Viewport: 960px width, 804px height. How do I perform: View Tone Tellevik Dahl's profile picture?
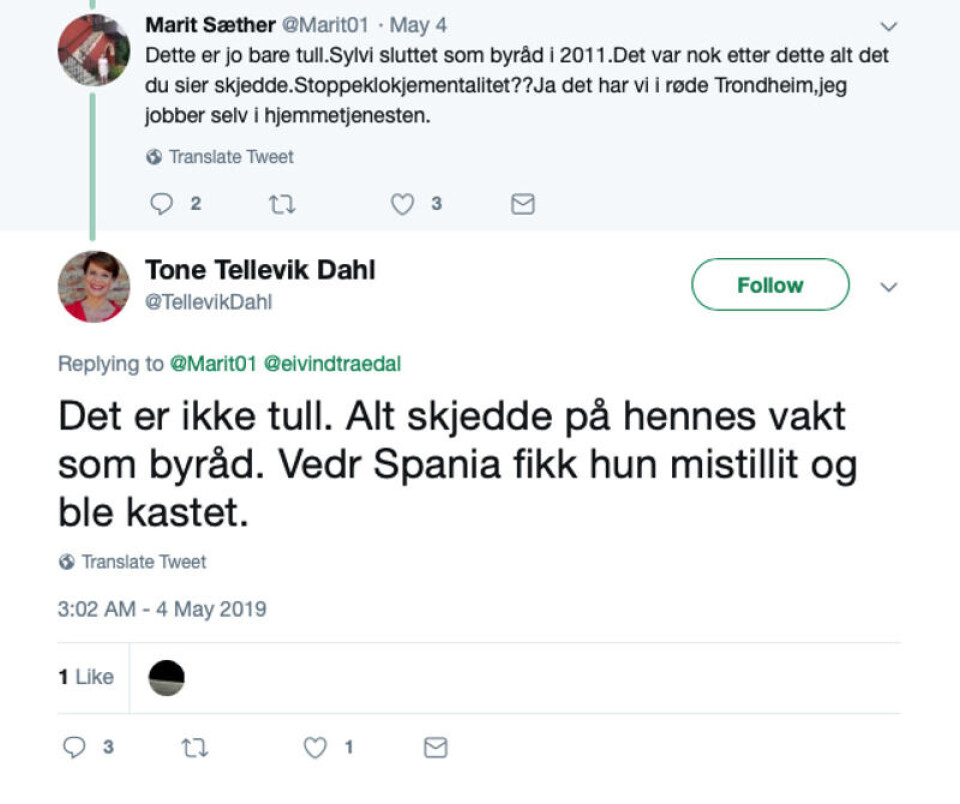94,286
